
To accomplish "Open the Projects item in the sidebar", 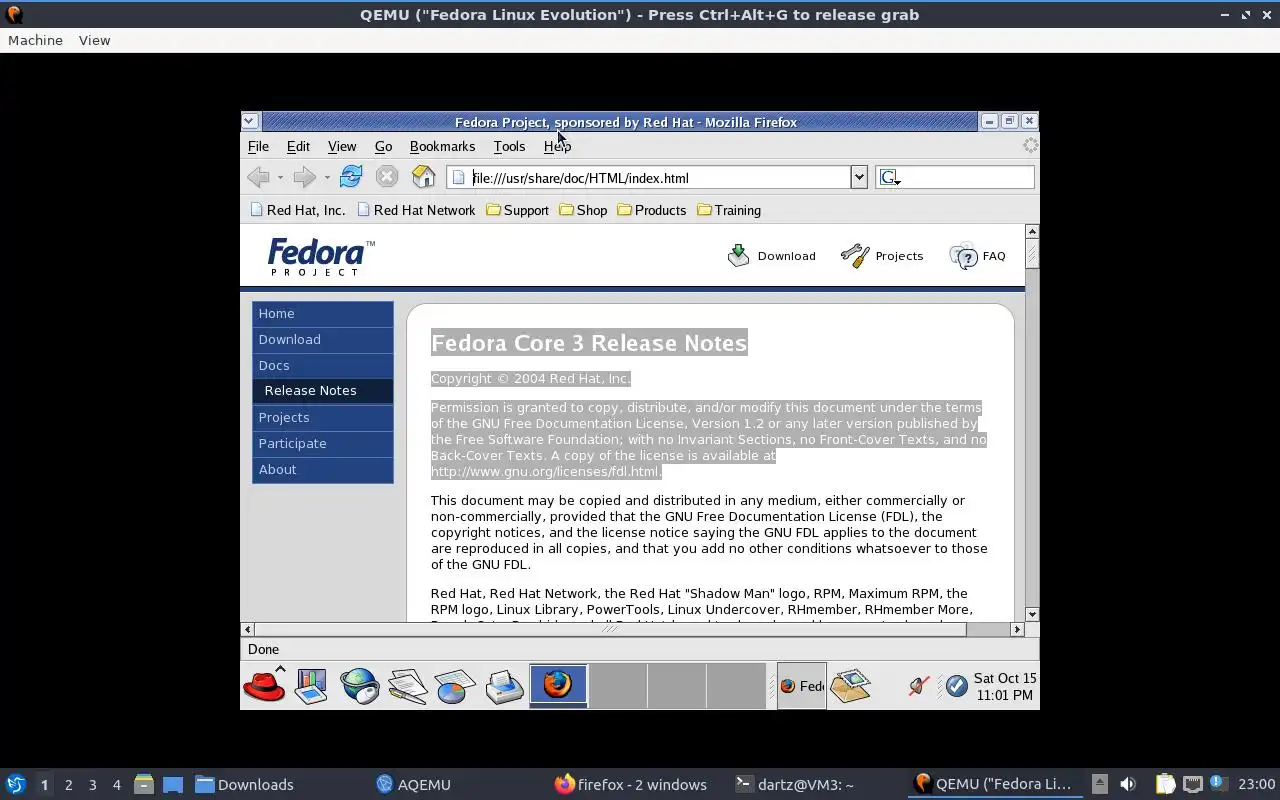I will coord(323,418).
